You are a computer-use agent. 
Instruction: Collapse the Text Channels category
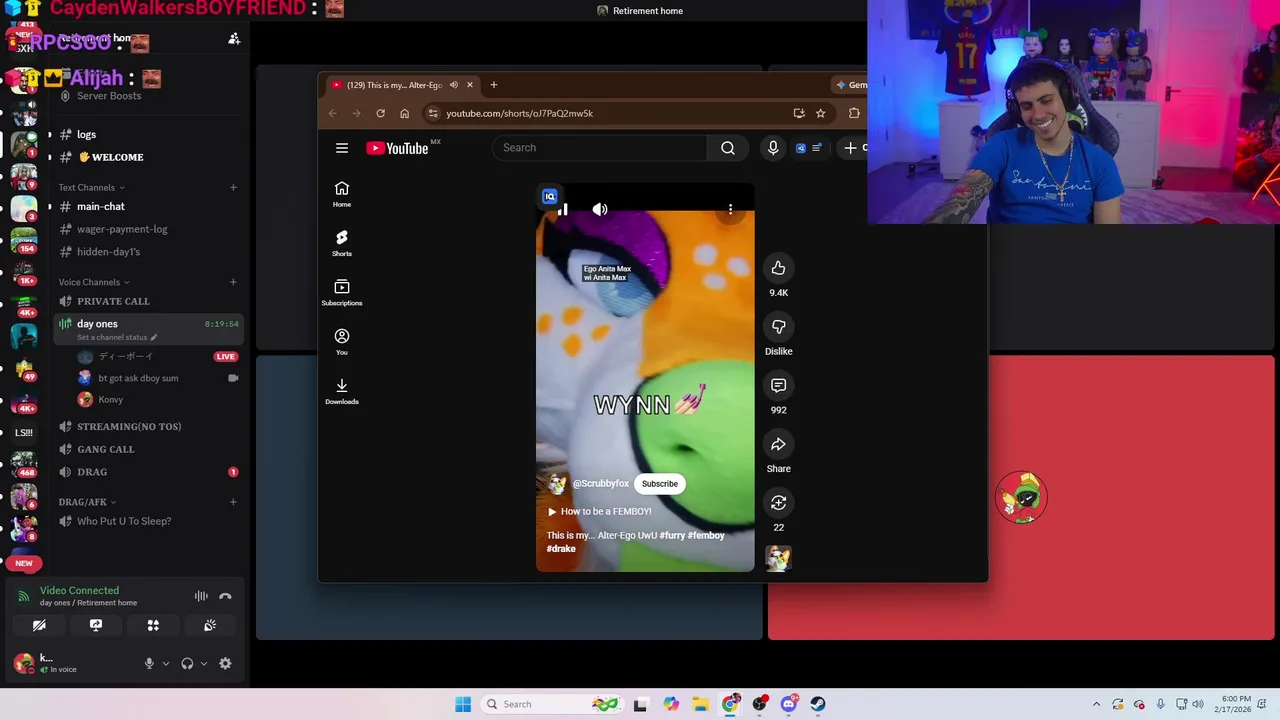point(91,187)
